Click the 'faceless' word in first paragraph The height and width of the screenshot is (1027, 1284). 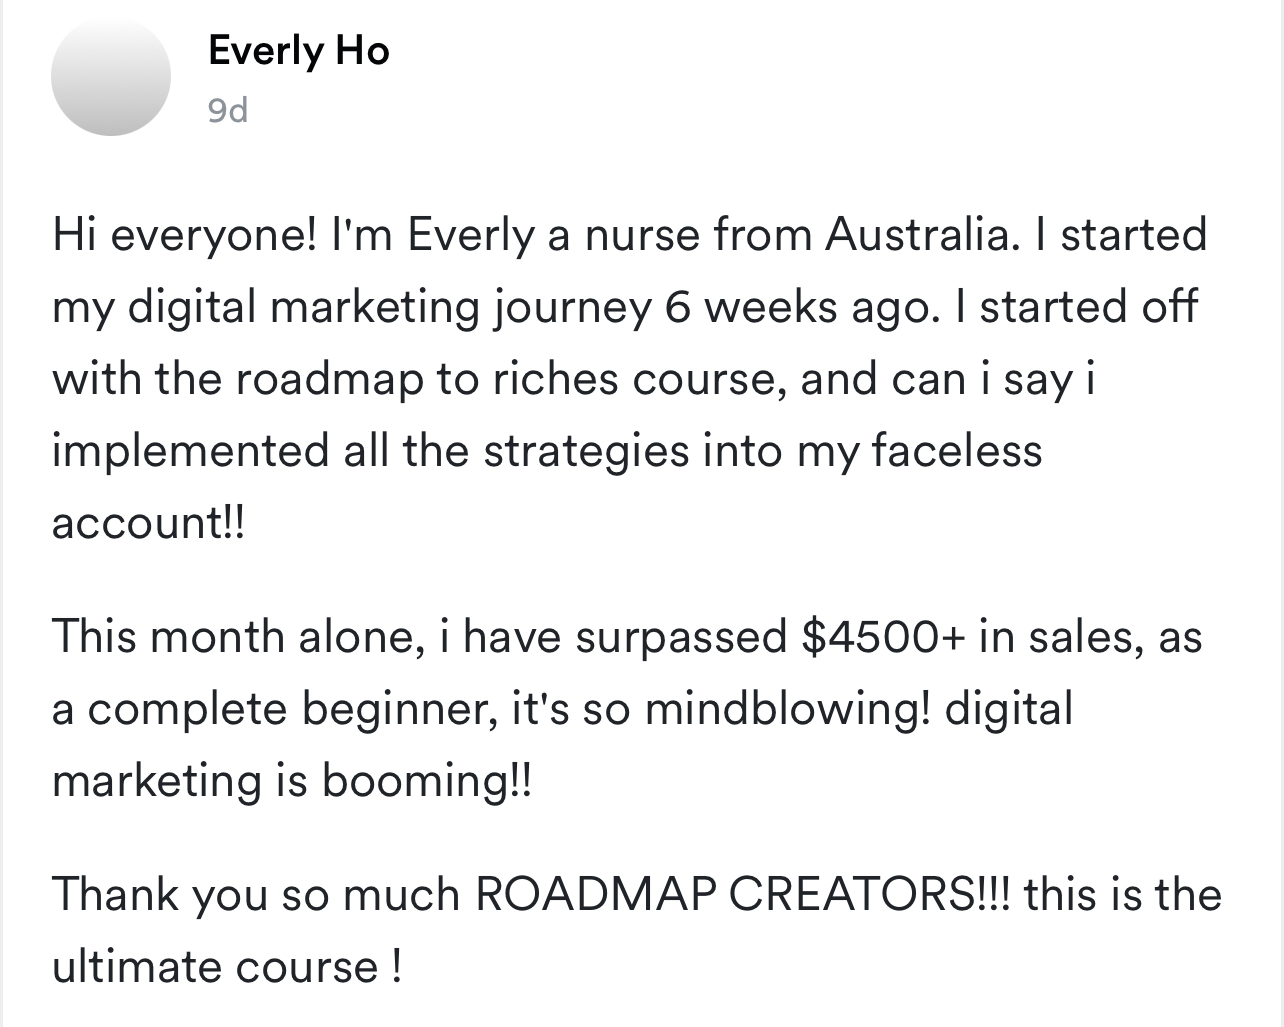(957, 451)
